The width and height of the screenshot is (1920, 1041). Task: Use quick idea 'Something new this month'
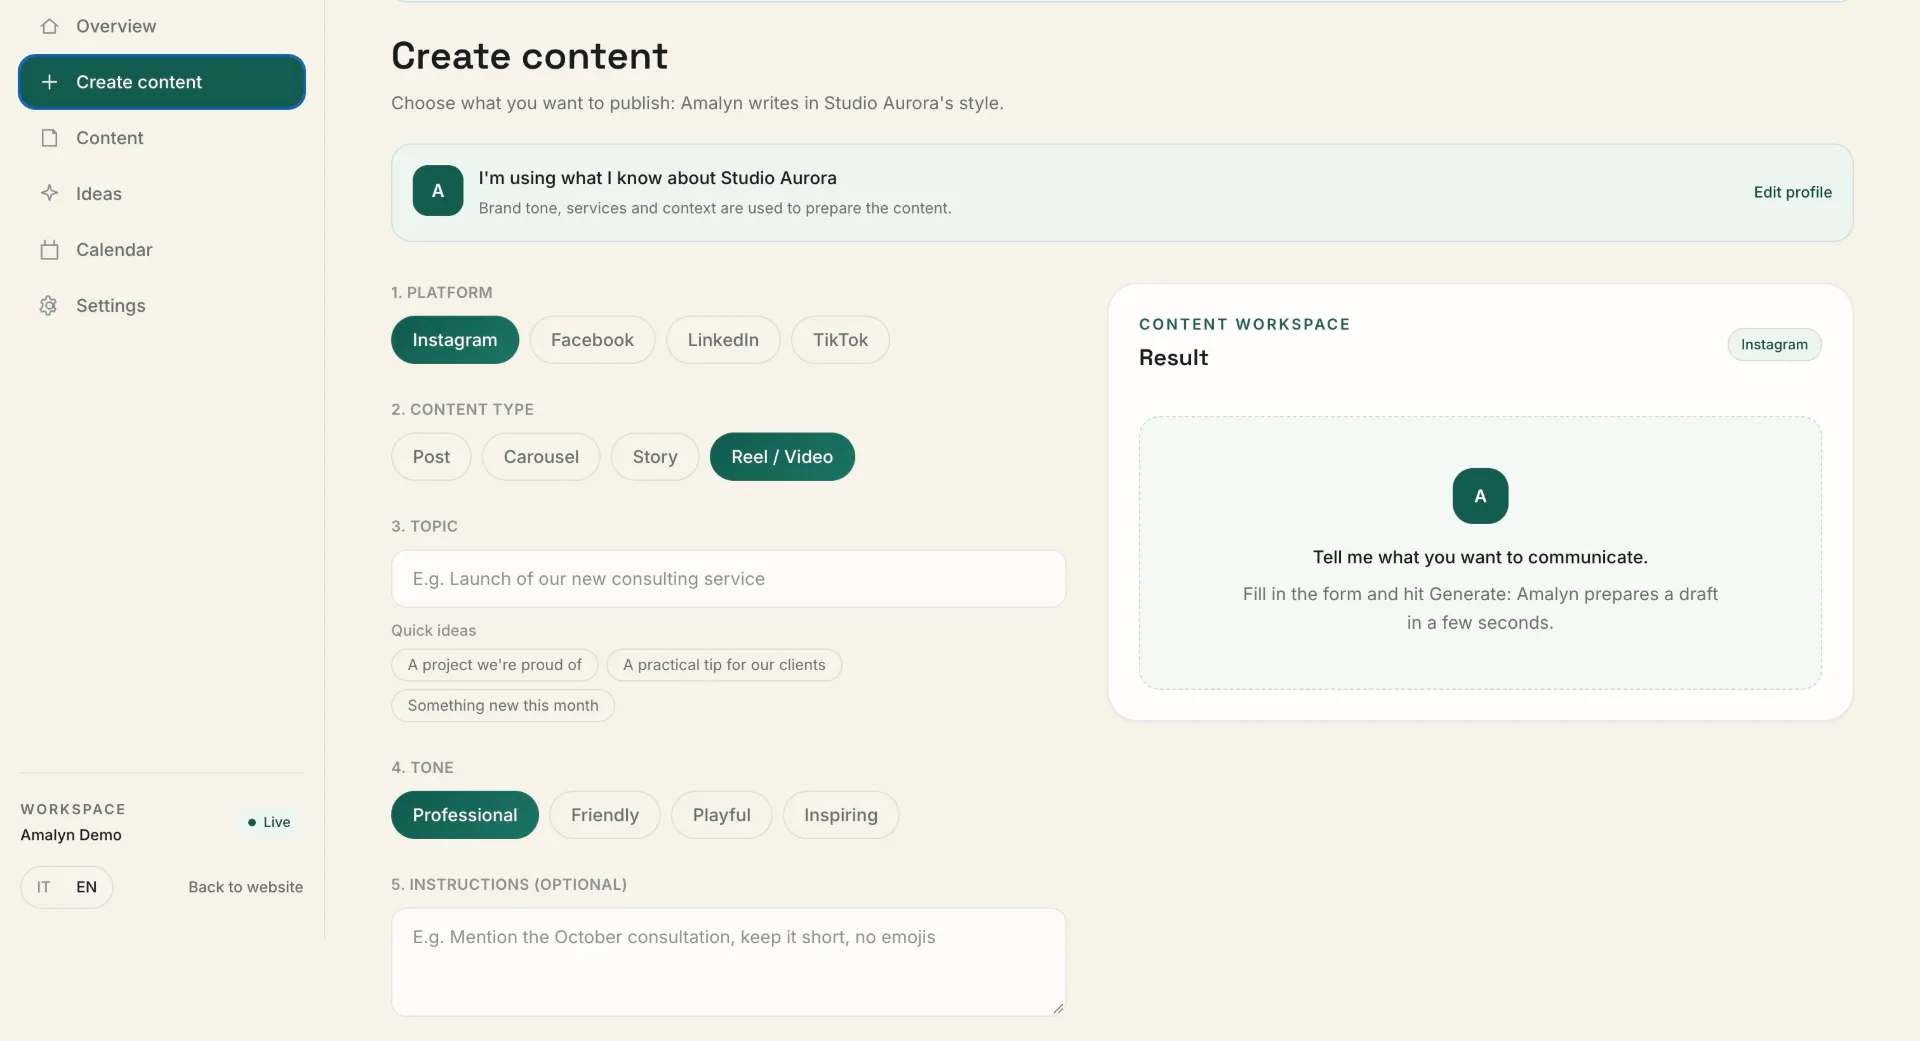[x=503, y=705]
